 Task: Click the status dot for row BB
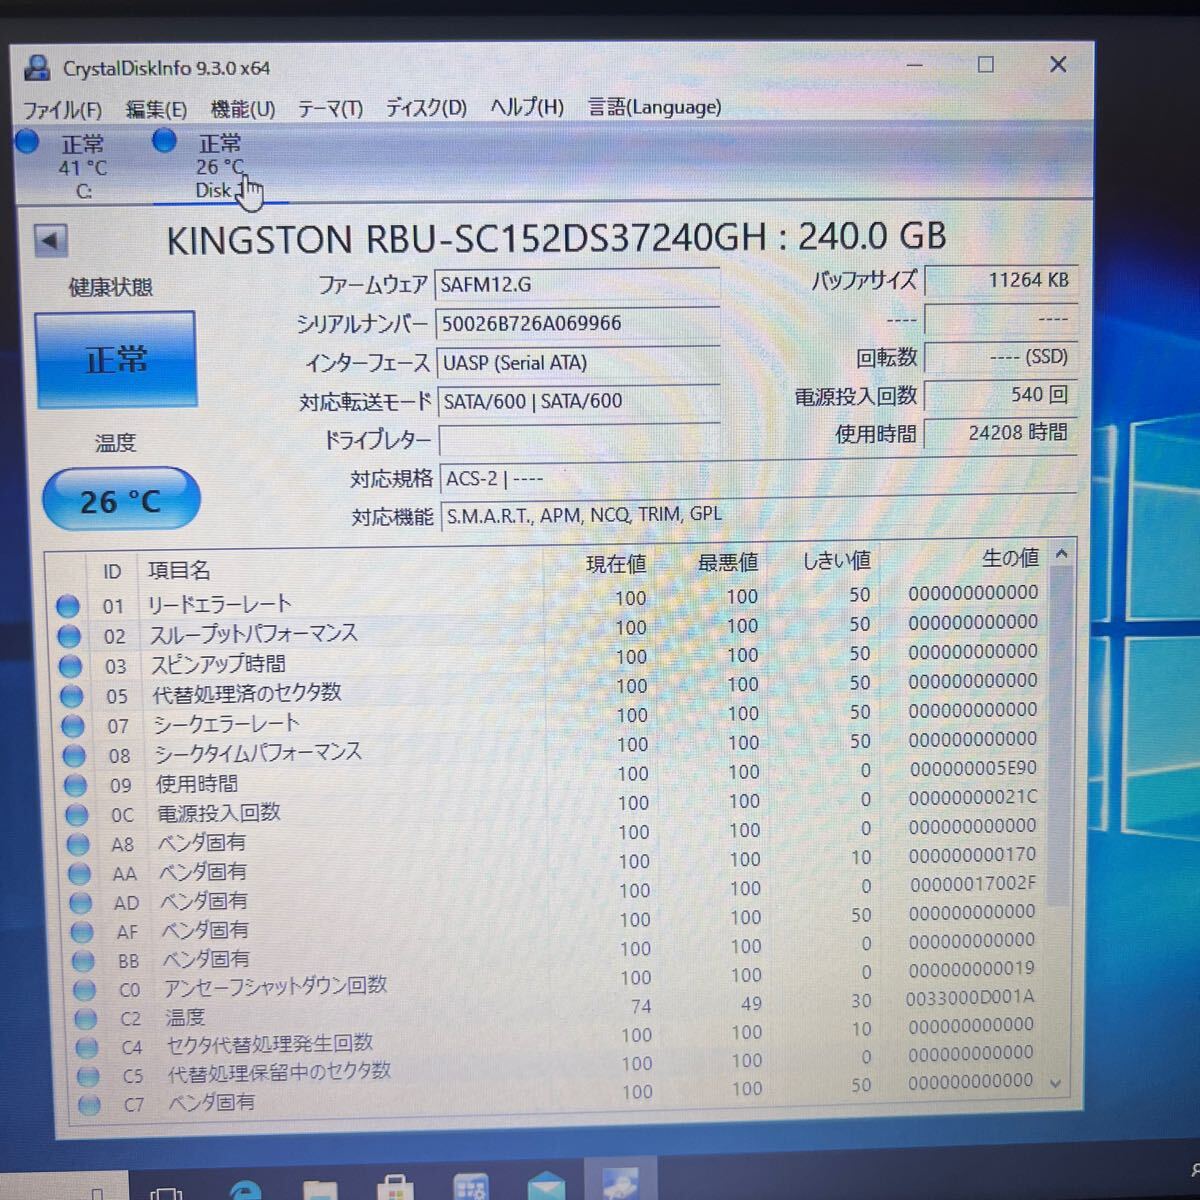coord(84,961)
